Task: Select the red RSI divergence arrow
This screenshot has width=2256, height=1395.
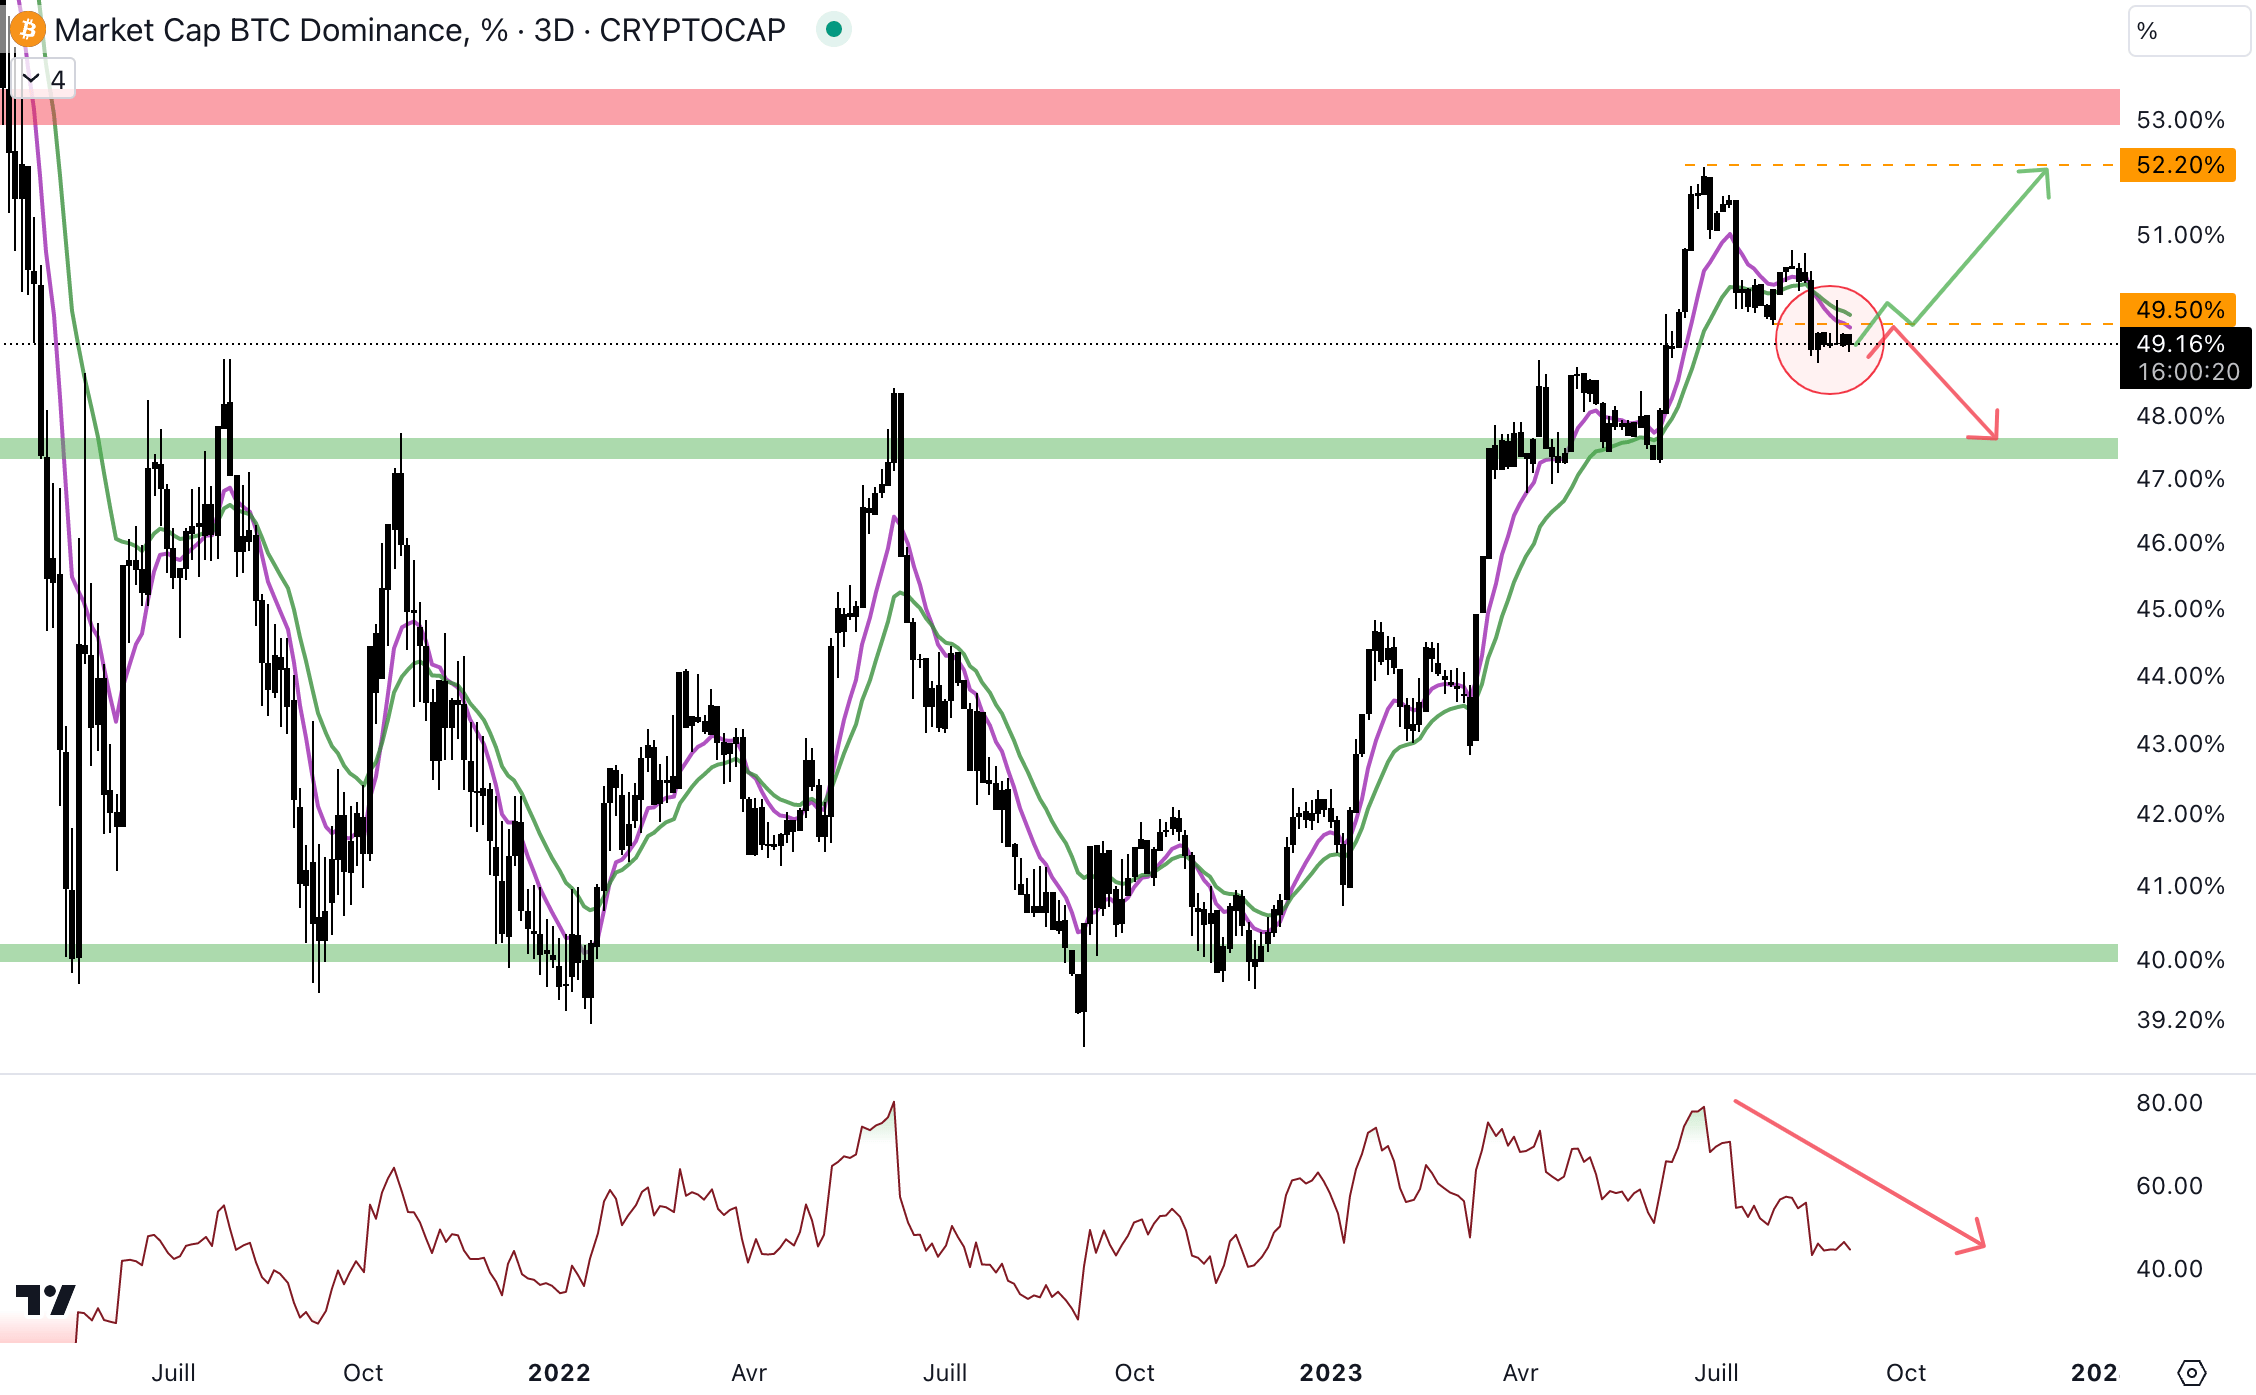Action: [1860, 1174]
